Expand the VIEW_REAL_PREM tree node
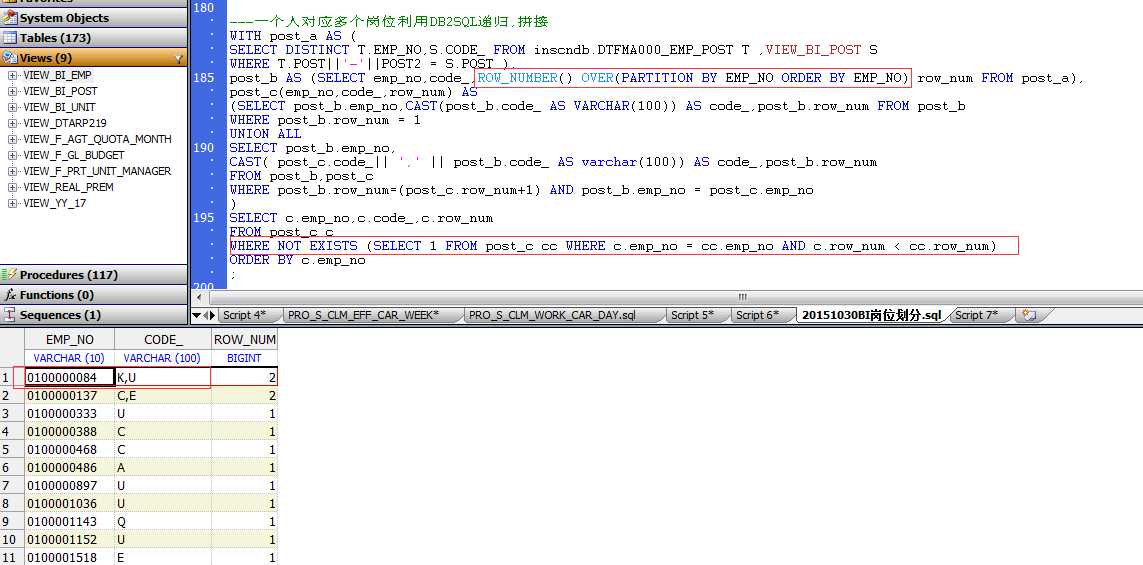The height and width of the screenshot is (565, 1143). pyautogui.click(x=12, y=187)
